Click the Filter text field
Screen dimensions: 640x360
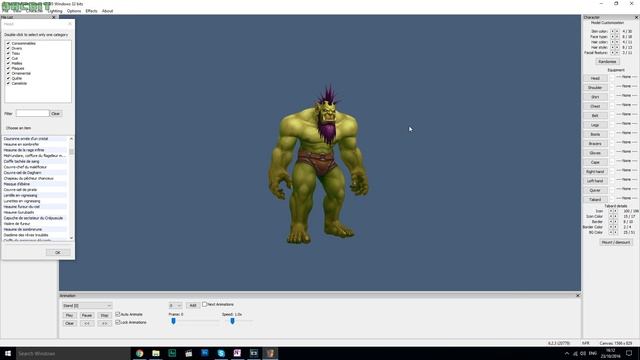click(x=32, y=113)
